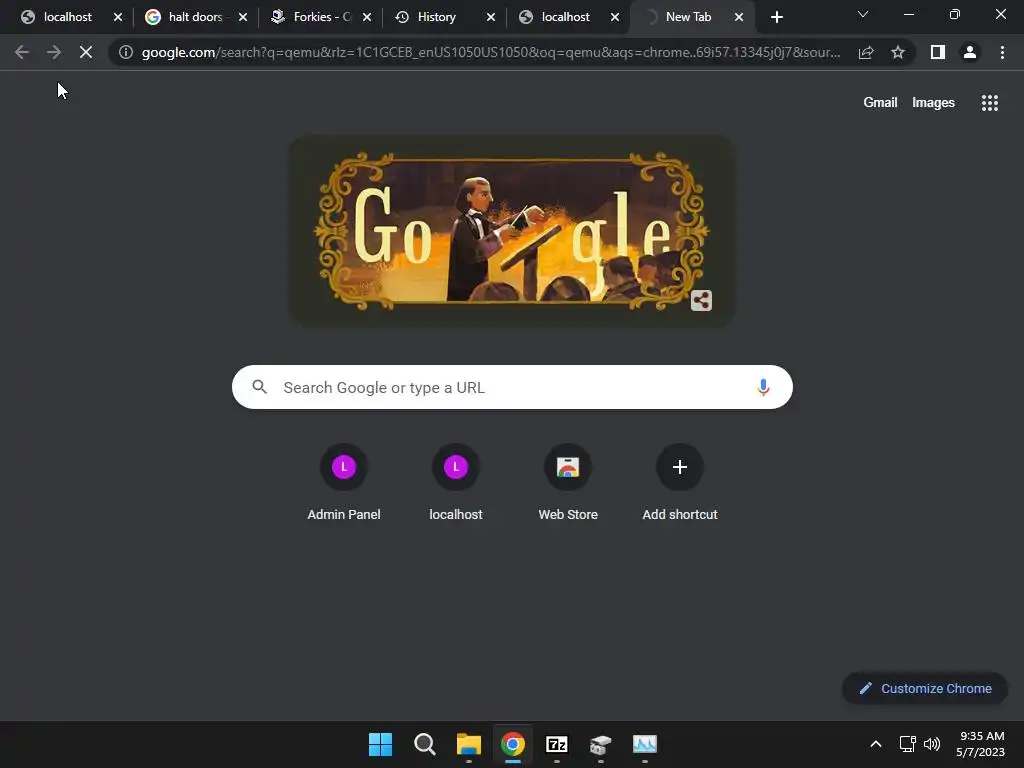Open the Web Store shortcut
The image size is (1024, 768).
pos(568,483)
